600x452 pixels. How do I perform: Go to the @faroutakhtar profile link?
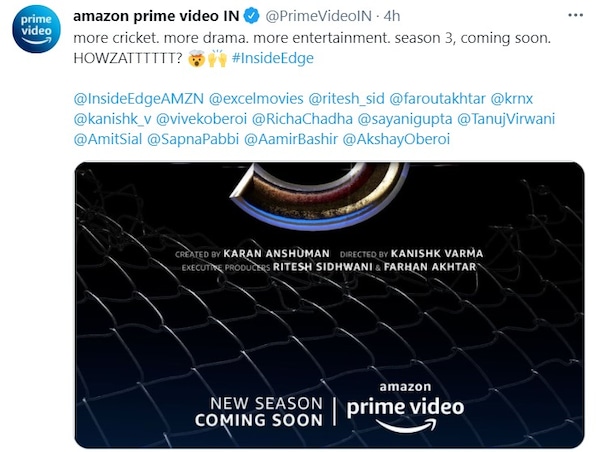[437, 99]
